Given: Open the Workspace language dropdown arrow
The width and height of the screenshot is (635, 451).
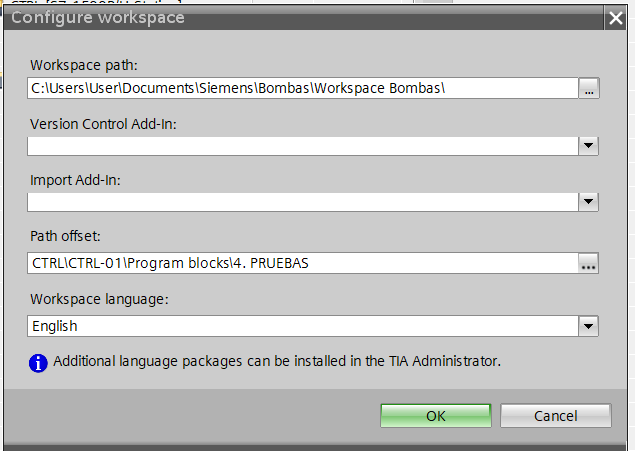Looking at the screenshot, I should [x=589, y=326].
